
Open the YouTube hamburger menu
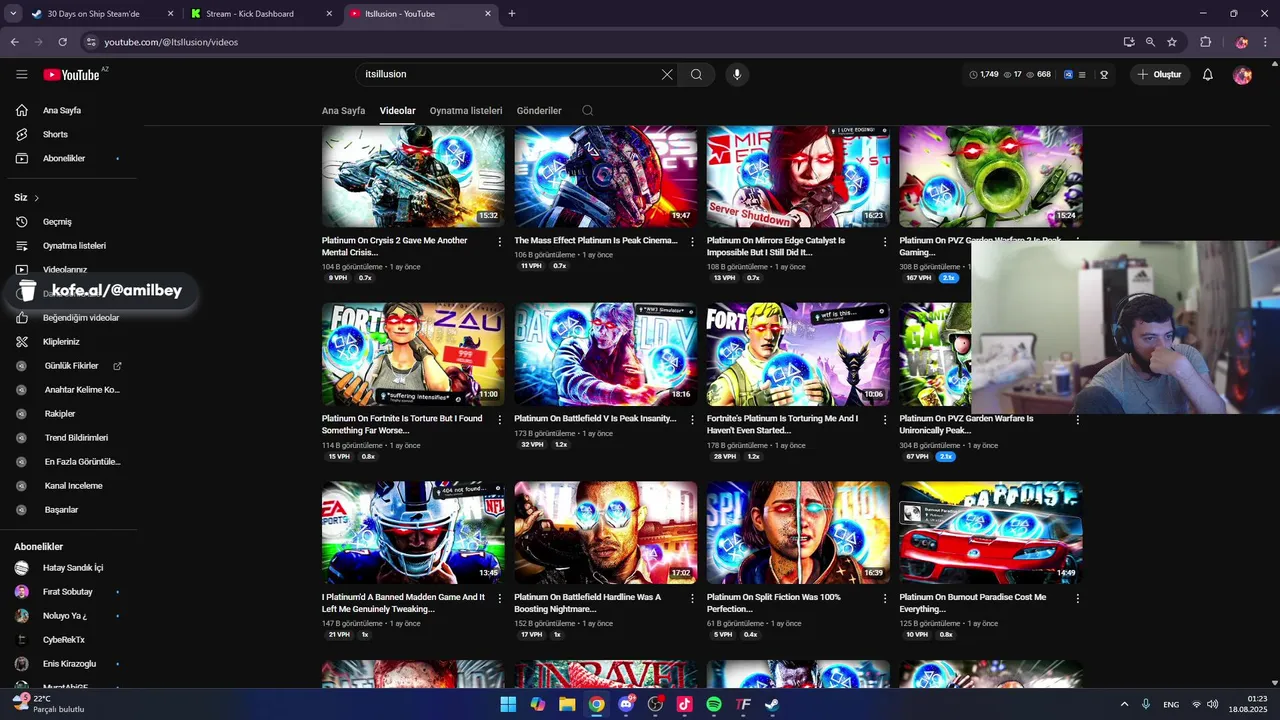(22, 74)
